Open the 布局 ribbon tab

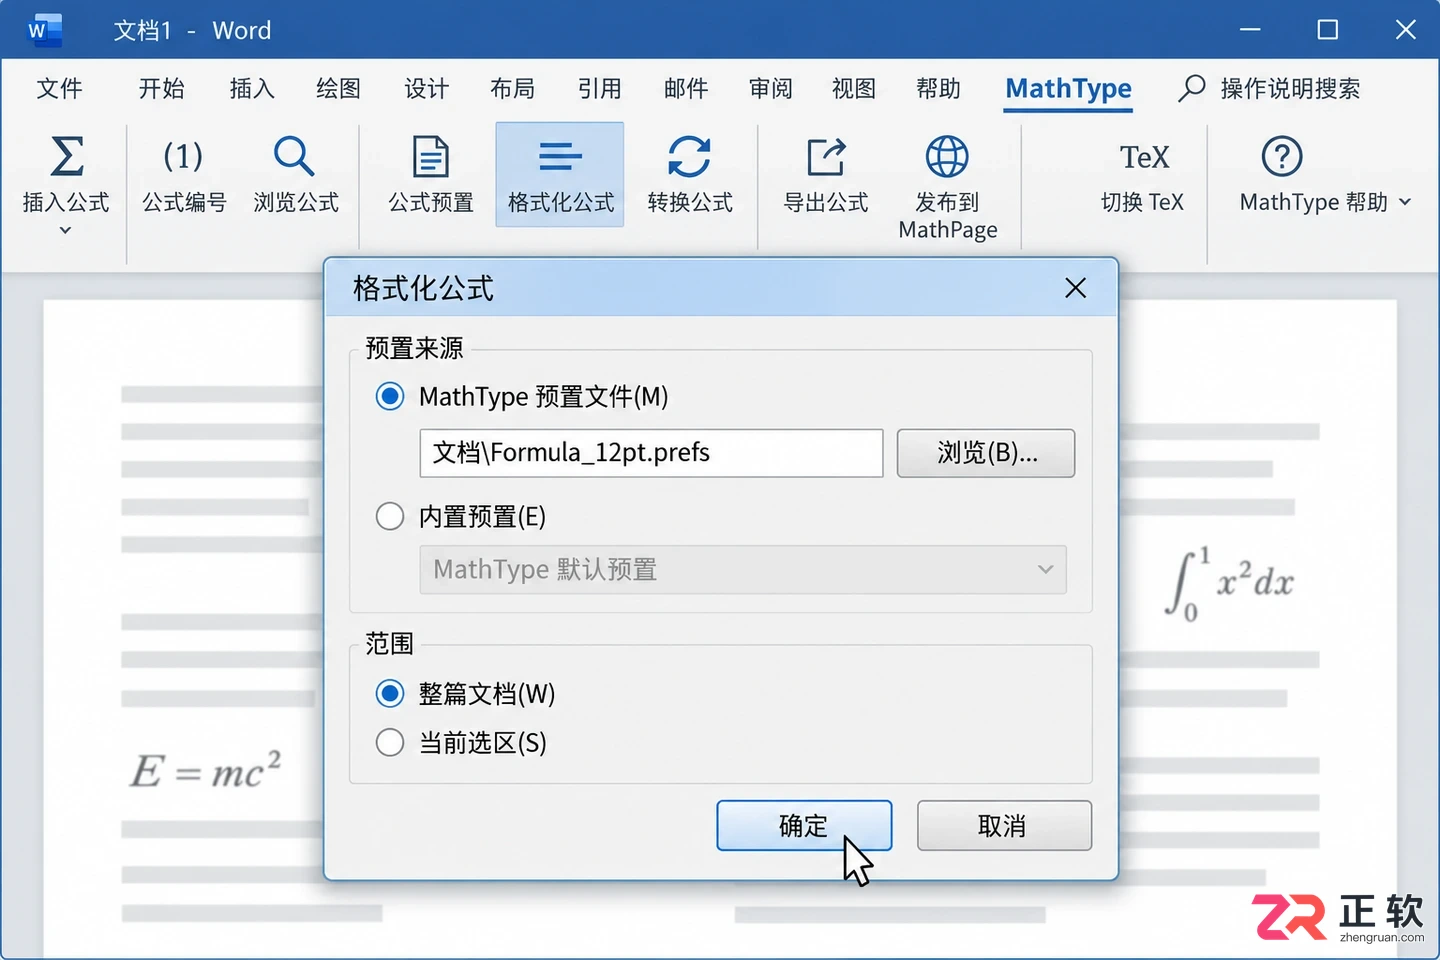point(512,88)
